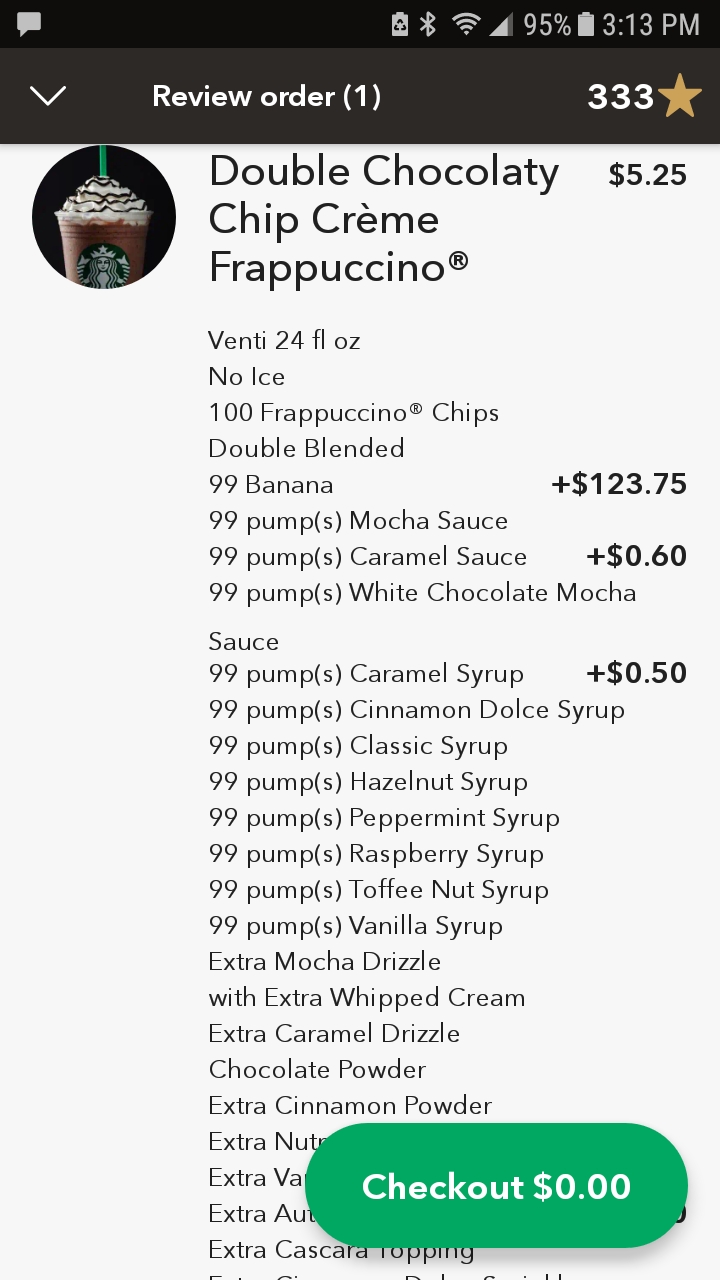Tap the notification chat icon in status bar
Viewport: 720px width, 1280px height.
[x=29, y=24]
